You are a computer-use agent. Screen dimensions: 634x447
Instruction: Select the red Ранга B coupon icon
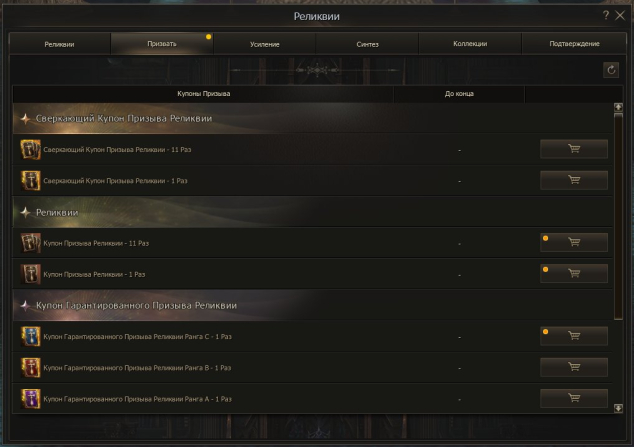tap(31, 367)
